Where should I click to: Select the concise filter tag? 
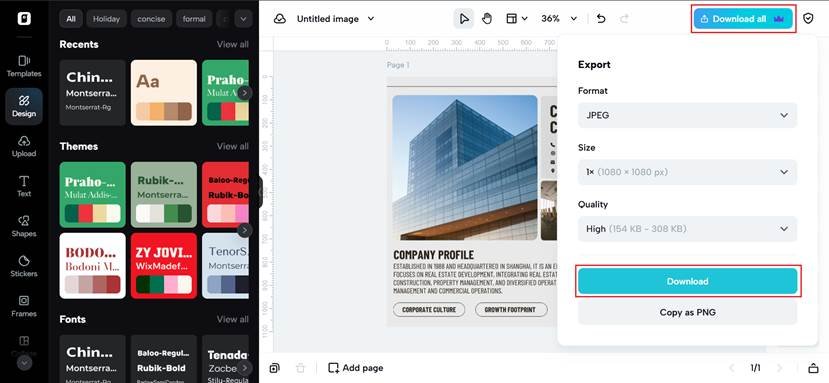(x=152, y=19)
